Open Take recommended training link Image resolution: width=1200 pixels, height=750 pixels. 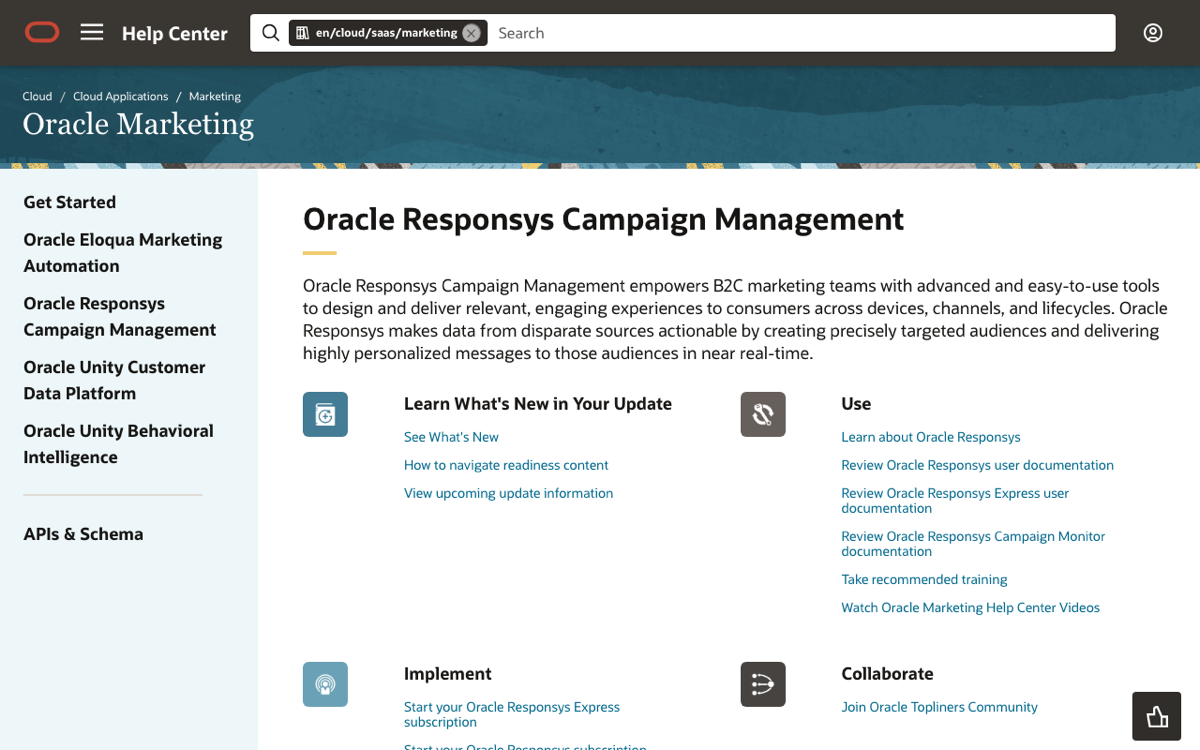[x=924, y=579]
